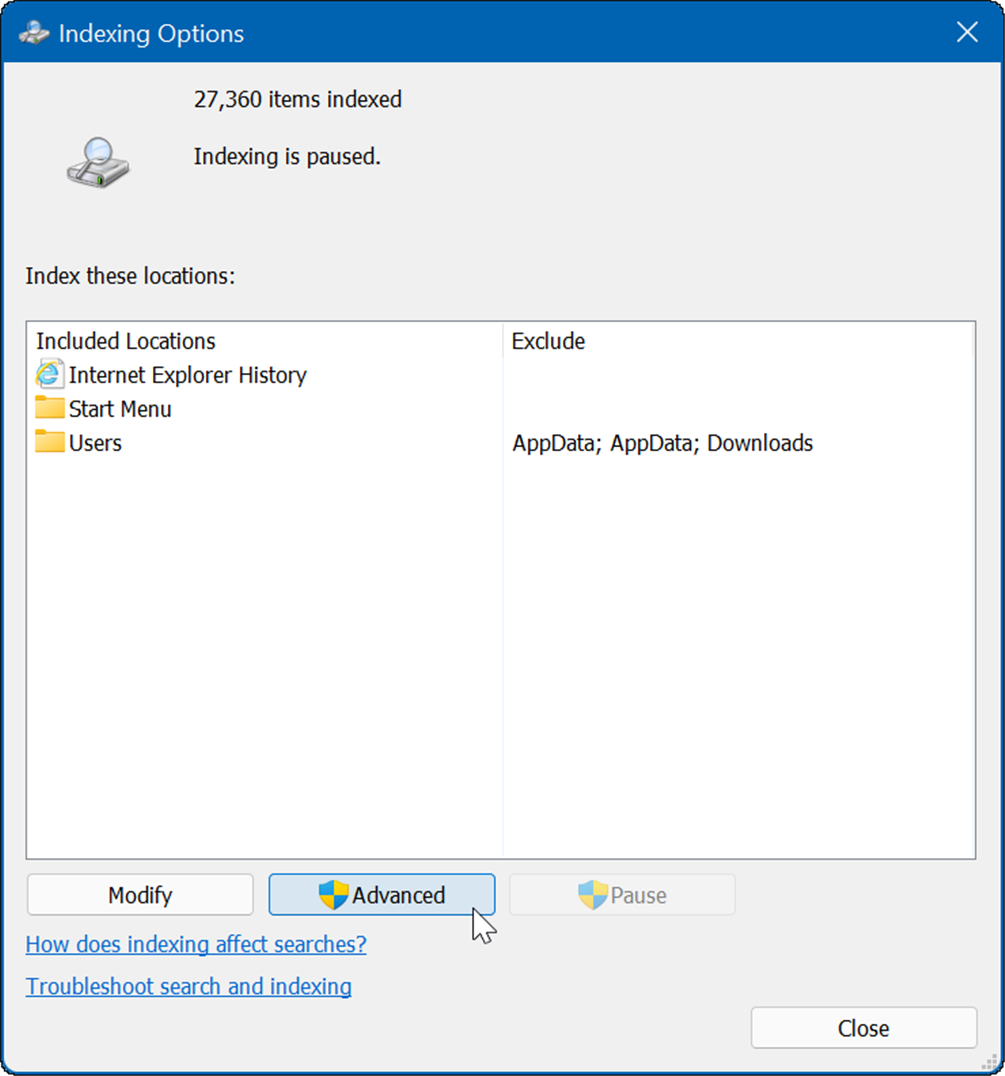The width and height of the screenshot is (1005, 1076).
Task: Open 'Troubleshoot search and indexing' link
Action: click(189, 986)
